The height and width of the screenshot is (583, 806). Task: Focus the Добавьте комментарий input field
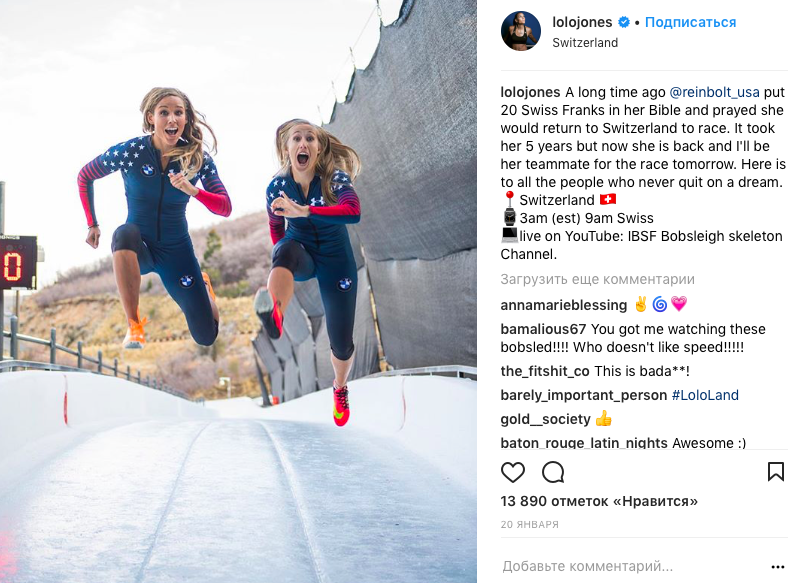(632, 566)
